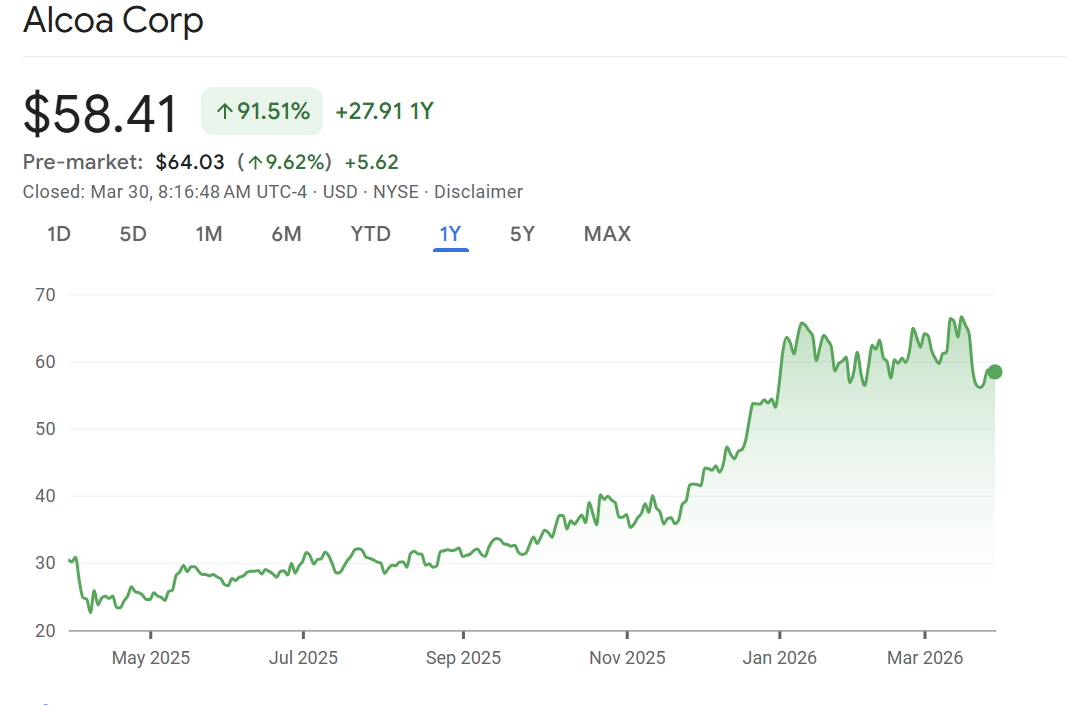The height and width of the screenshot is (705, 1066).
Task: Select the 1D time range tab
Action: click(x=59, y=234)
